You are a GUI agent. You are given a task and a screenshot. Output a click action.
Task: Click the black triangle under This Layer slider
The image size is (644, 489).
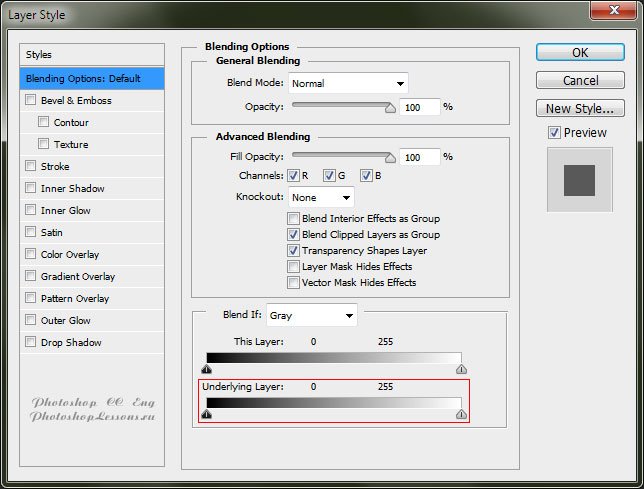(206, 369)
